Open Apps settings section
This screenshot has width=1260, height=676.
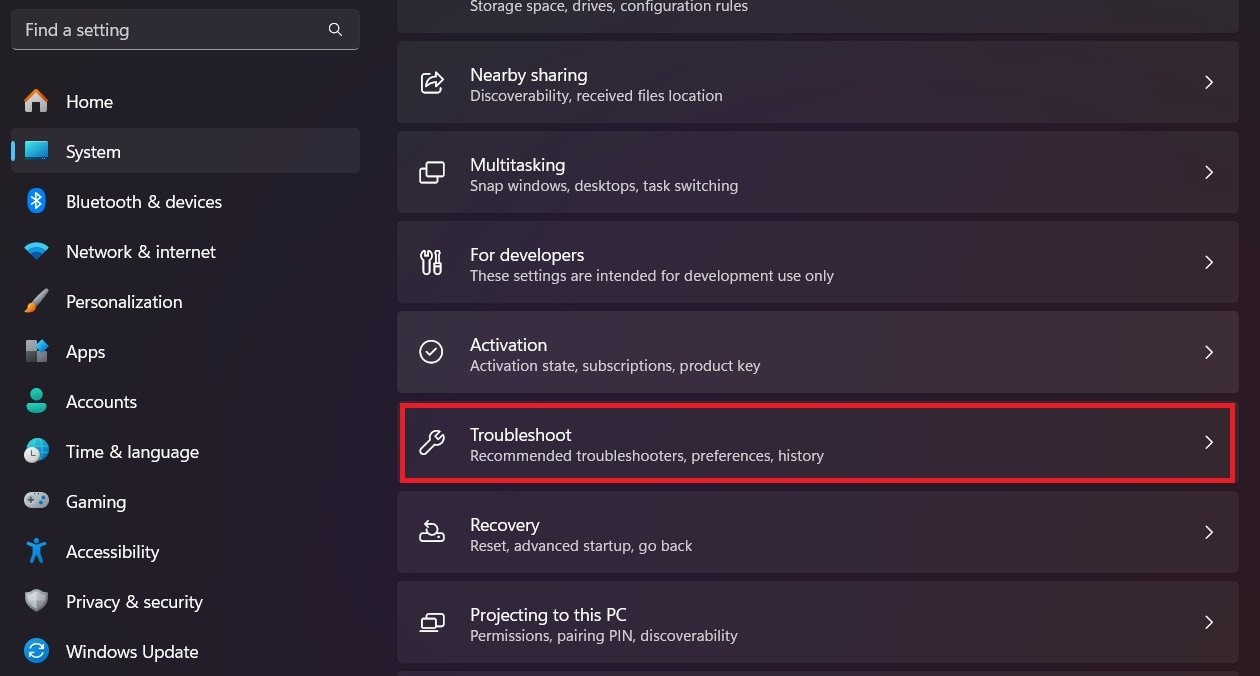pyautogui.click(x=185, y=351)
